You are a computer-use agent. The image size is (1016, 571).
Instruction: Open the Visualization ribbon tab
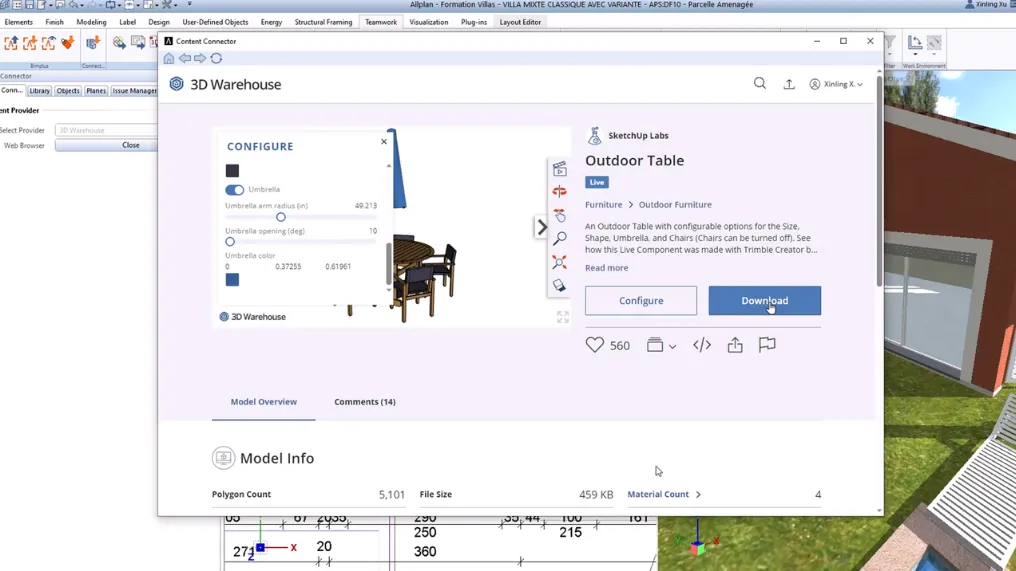tap(428, 22)
